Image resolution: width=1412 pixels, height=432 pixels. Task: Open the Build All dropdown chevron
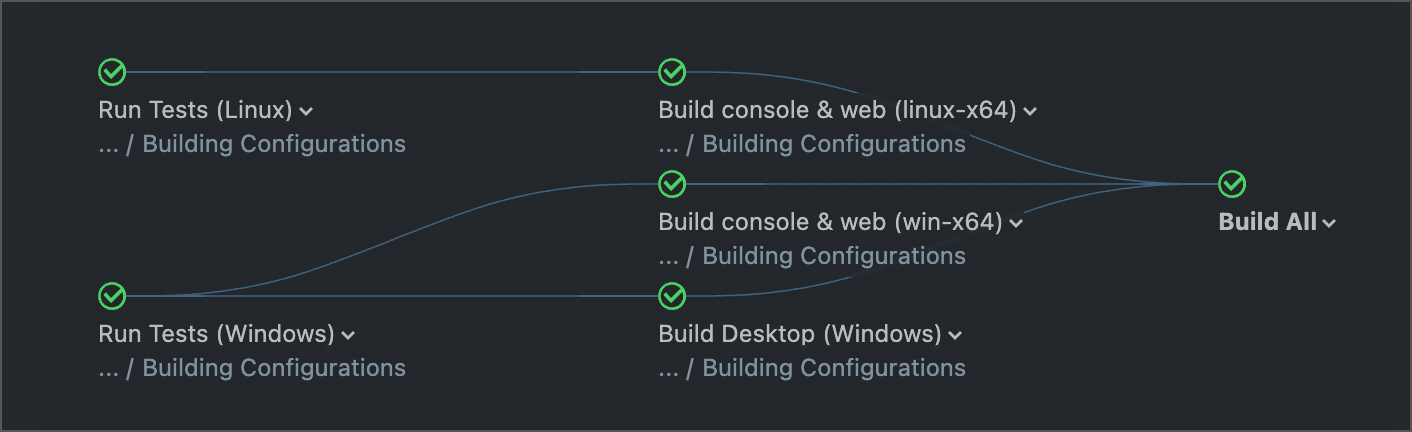(x=1329, y=223)
